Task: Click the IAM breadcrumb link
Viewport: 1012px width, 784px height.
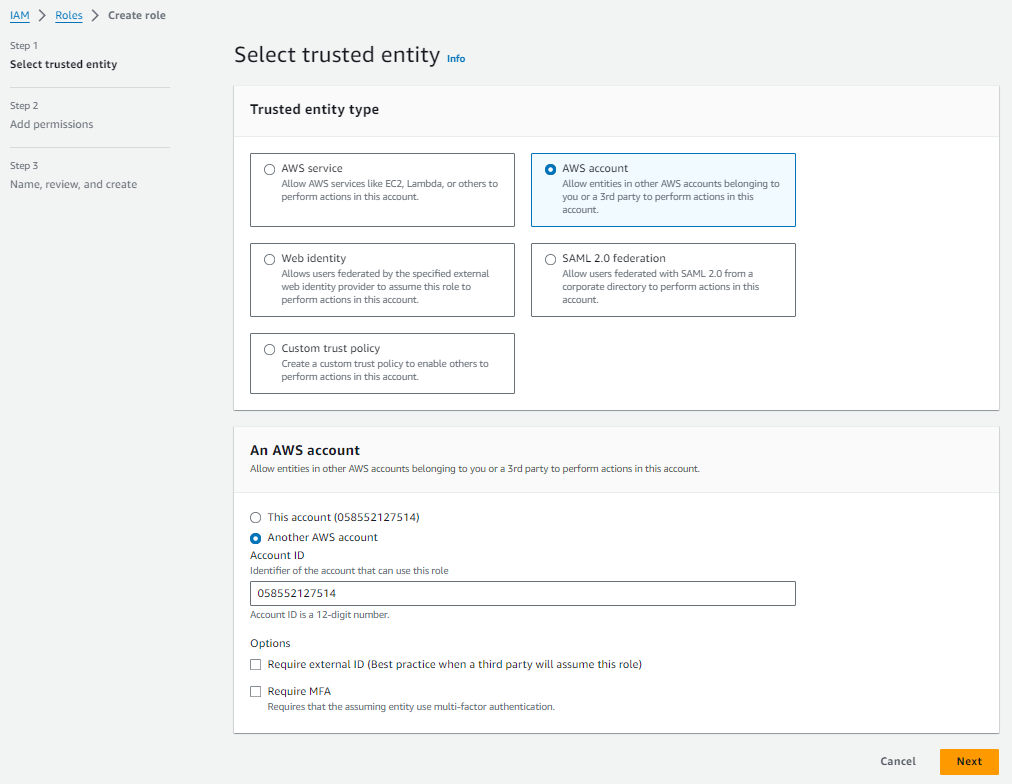Action: tap(19, 15)
